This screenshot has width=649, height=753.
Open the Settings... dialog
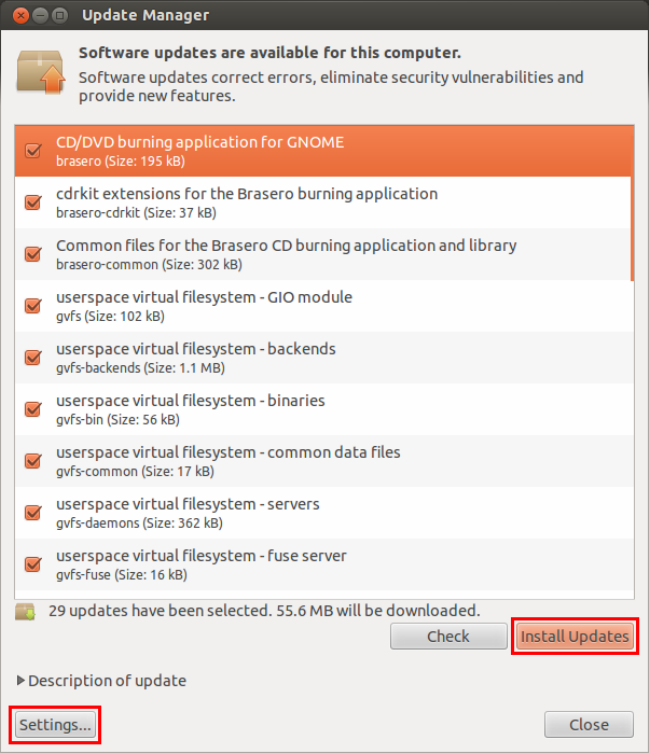pyautogui.click(x=55, y=725)
